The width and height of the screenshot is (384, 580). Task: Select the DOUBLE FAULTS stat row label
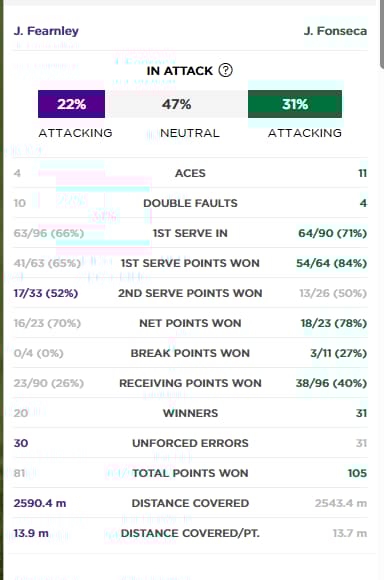[x=190, y=203]
